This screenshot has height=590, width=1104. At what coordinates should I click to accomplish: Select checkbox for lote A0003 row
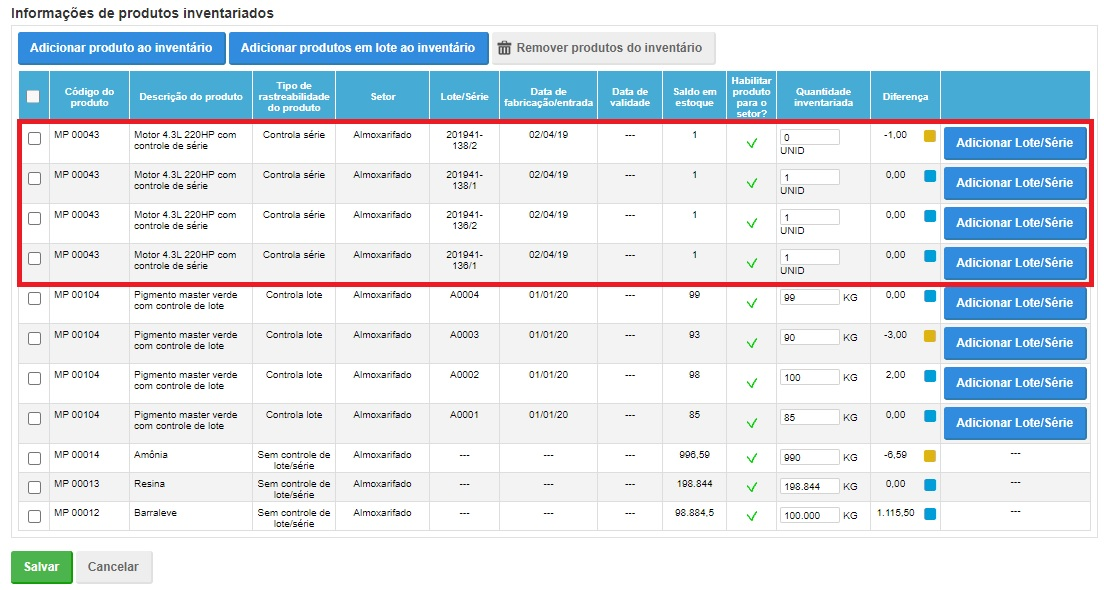pos(34,340)
